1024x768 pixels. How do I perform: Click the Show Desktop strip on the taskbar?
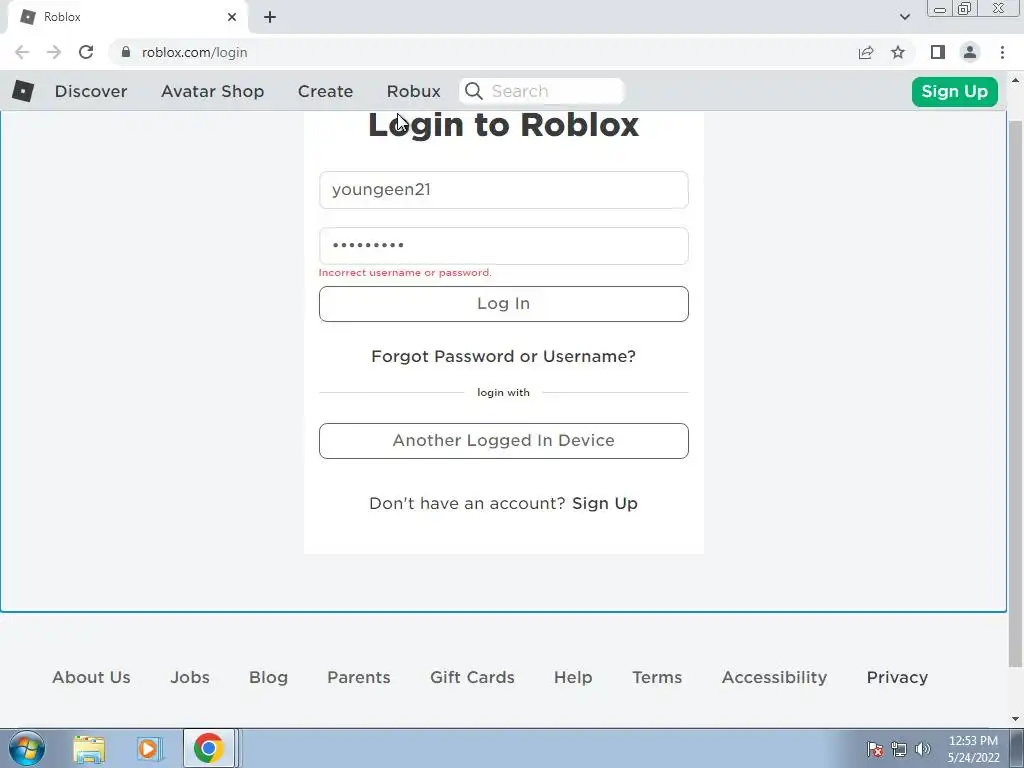pos(1017,748)
